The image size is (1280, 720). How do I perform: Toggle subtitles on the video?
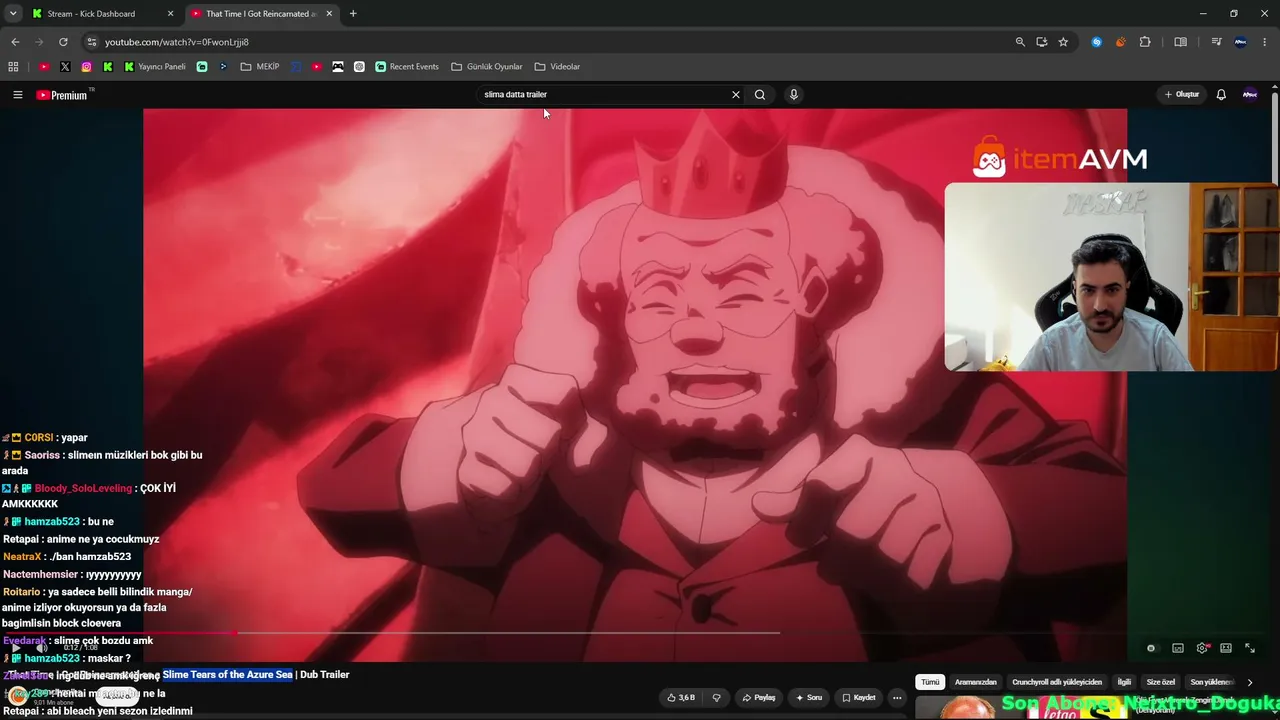(x=1178, y=648)
